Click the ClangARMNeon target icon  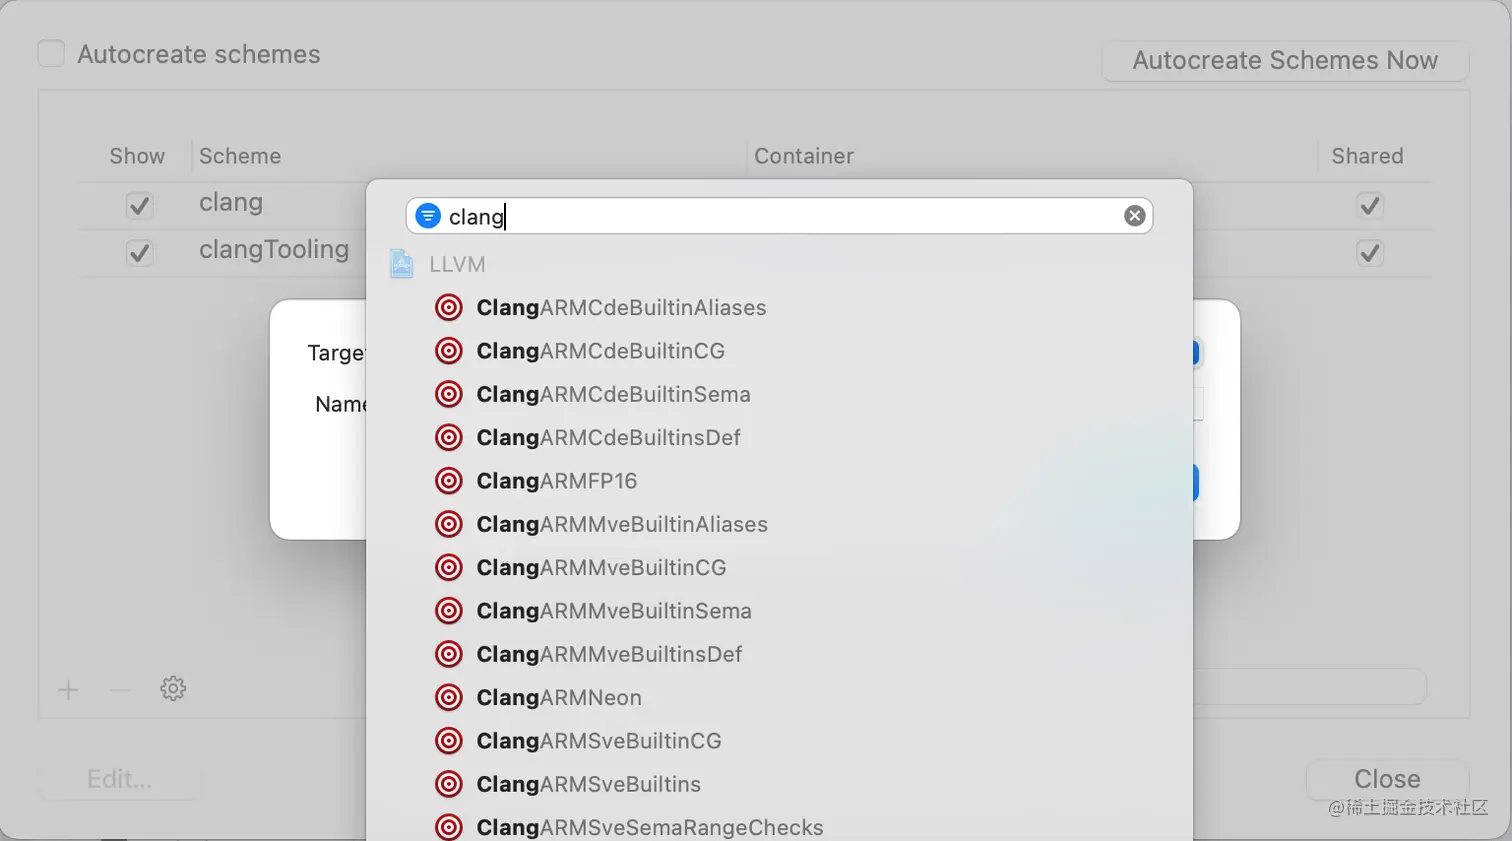click(449, 698)
